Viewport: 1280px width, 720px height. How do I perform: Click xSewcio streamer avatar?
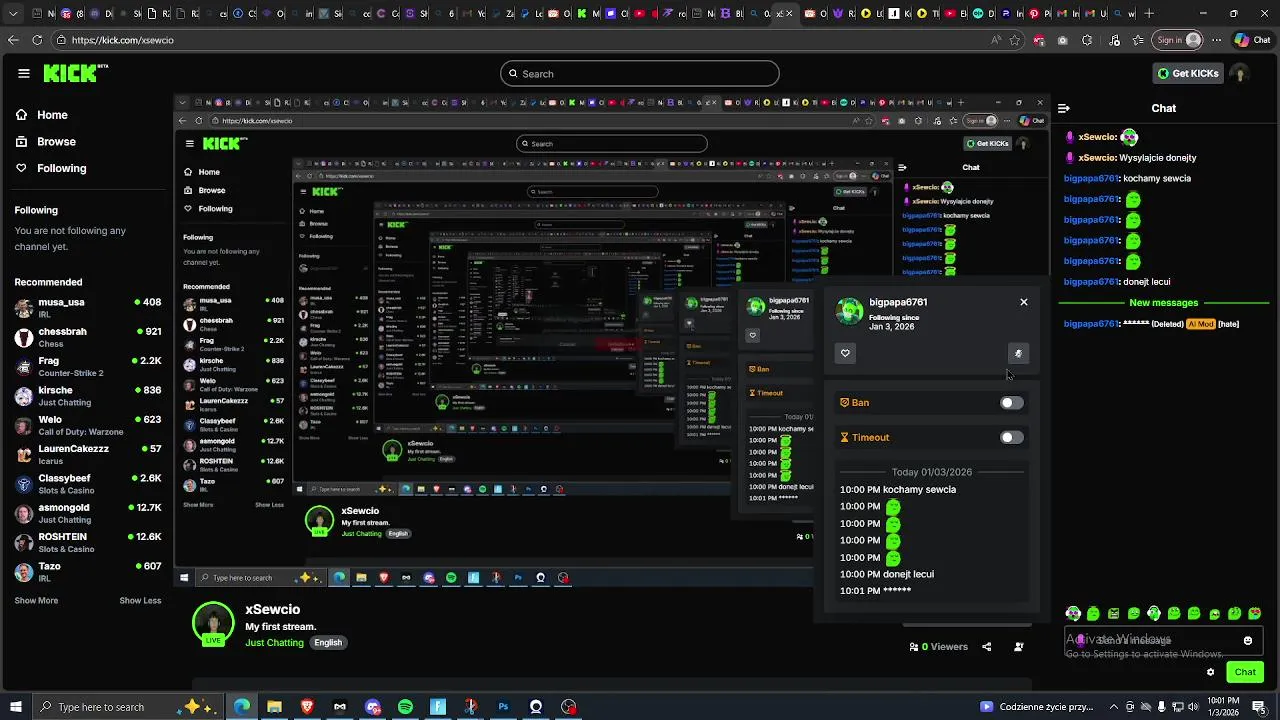click(213, 623)
